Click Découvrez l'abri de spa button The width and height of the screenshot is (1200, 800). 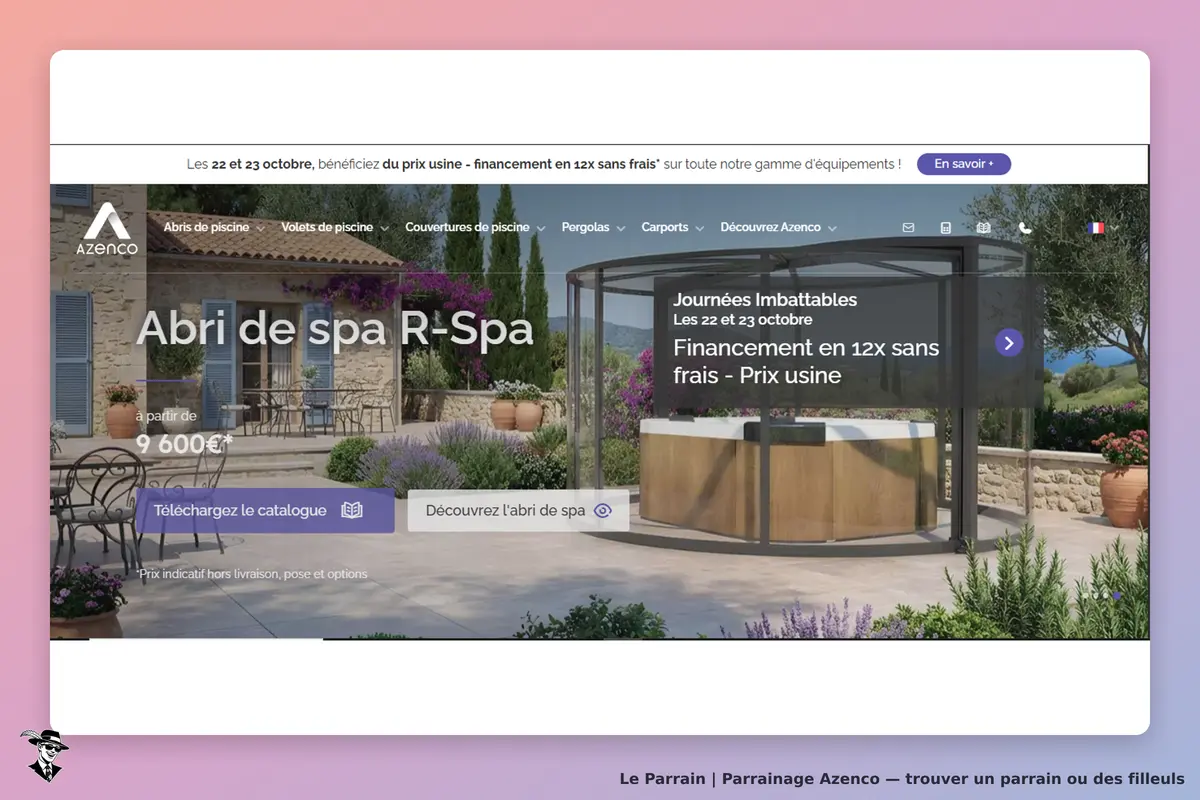pos(518,510)
